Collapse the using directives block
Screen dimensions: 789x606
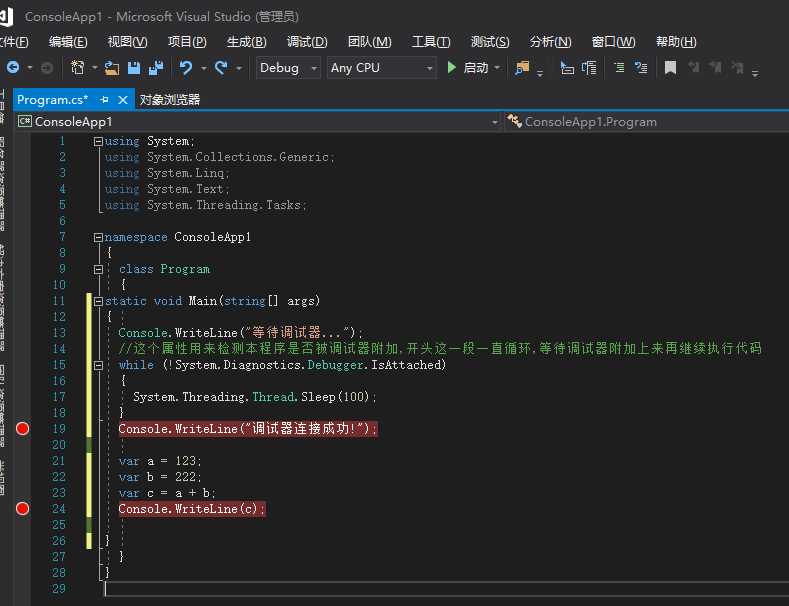[98, 141]
